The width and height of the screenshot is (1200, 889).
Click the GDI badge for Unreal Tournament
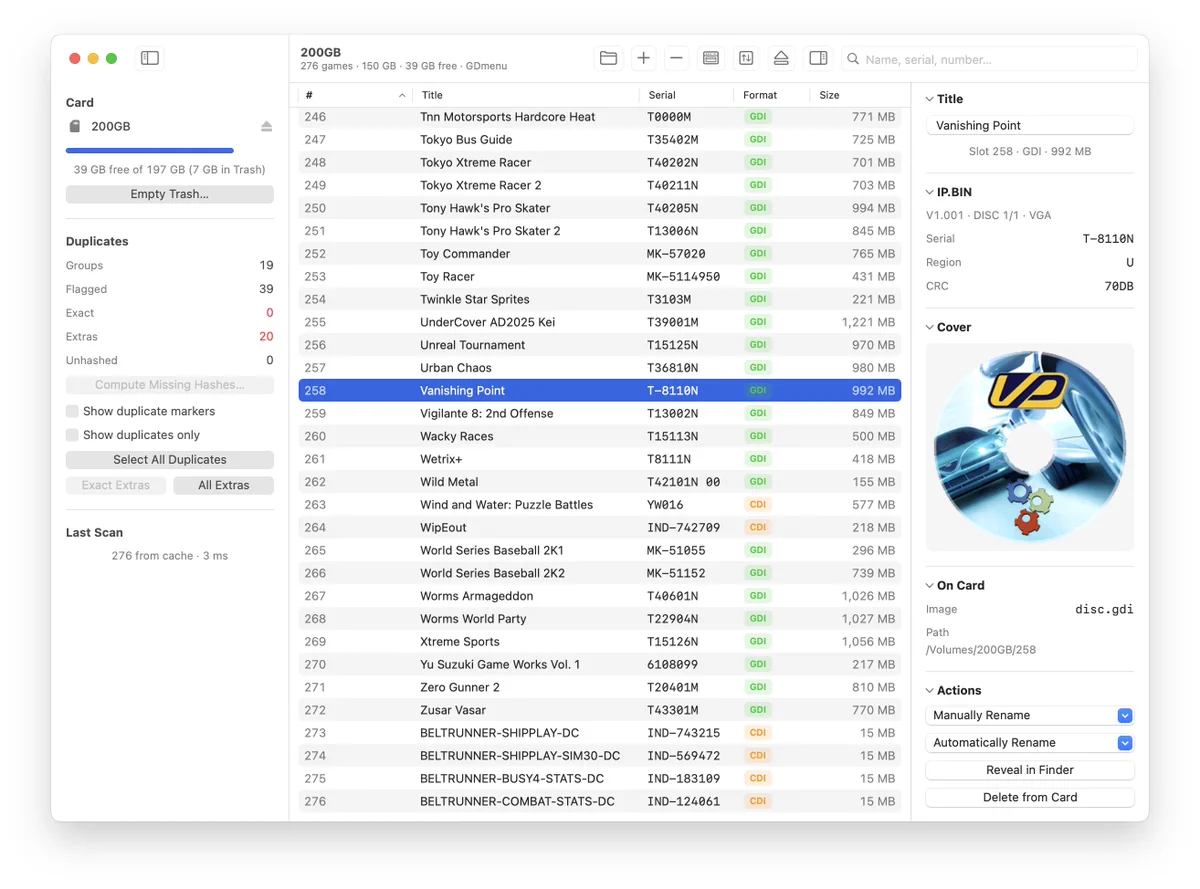pyautogui.click(x=758, y=345)
